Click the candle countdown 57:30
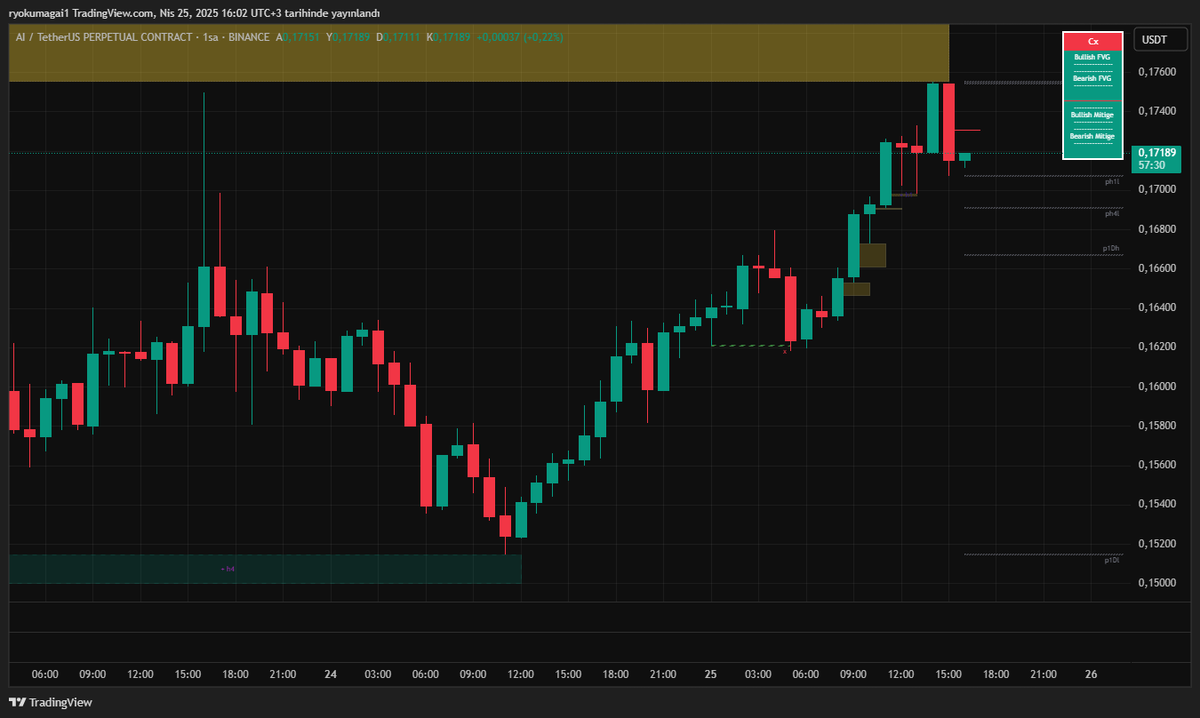1200x718 pixels. (x=1151, y=165)
